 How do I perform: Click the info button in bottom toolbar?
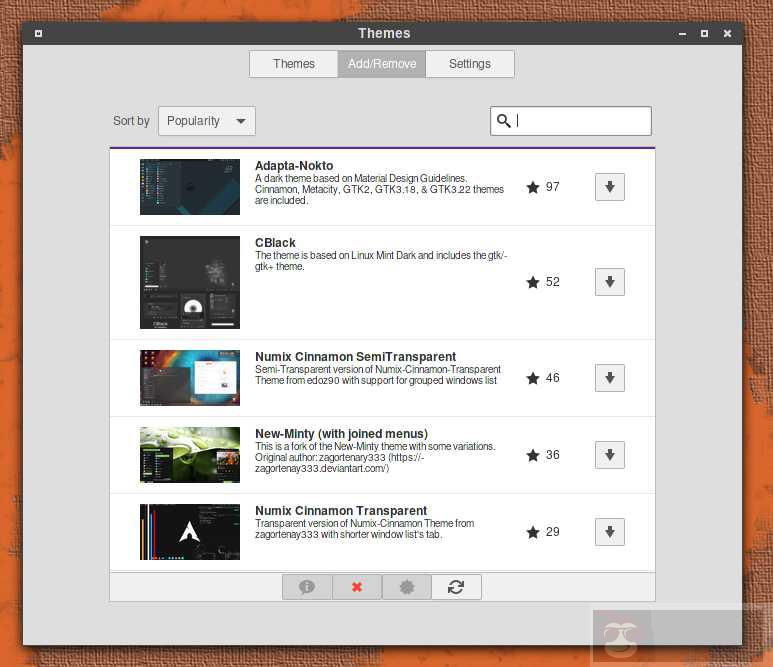(307, 587)
